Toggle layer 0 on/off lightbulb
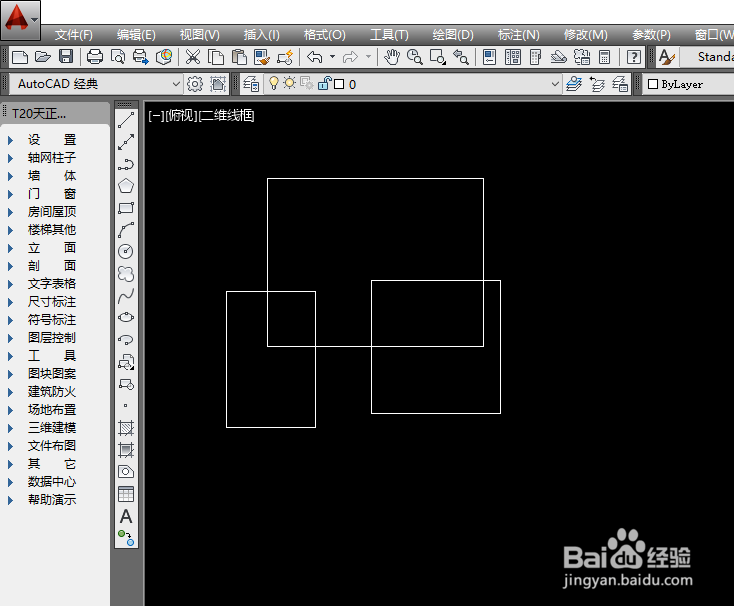This screenshot has height=606, width=734. (274, 83)
